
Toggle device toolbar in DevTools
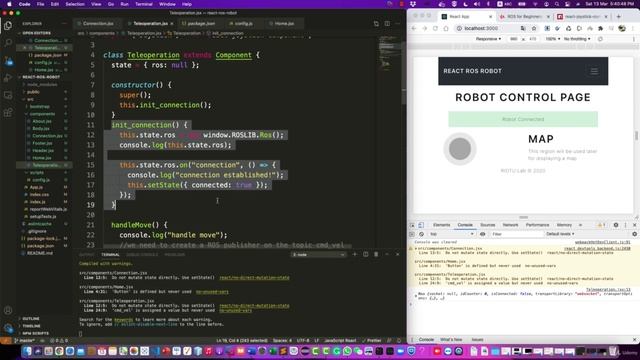(421, 225)
